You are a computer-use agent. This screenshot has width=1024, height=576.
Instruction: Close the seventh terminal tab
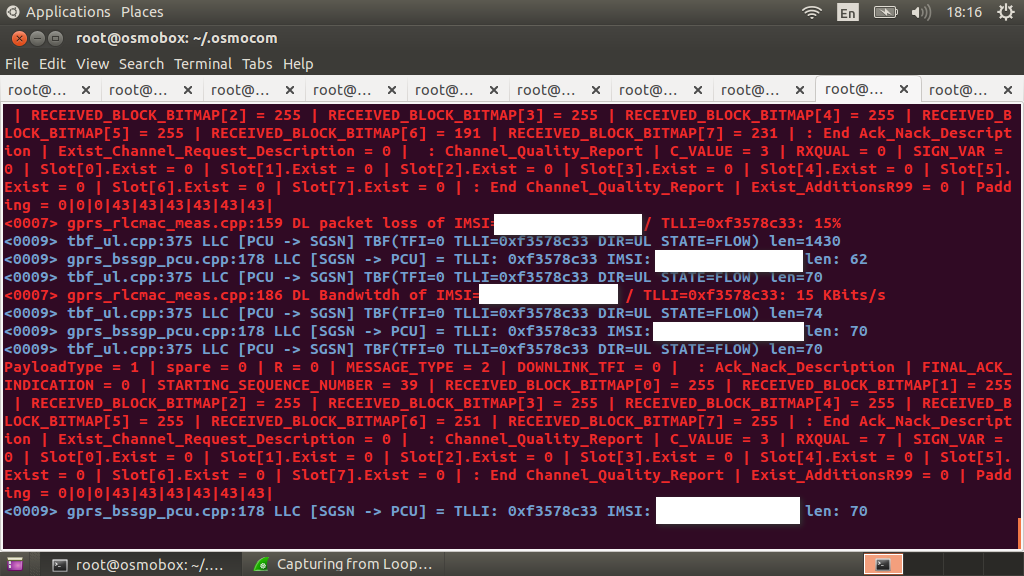tap(697, 90)
